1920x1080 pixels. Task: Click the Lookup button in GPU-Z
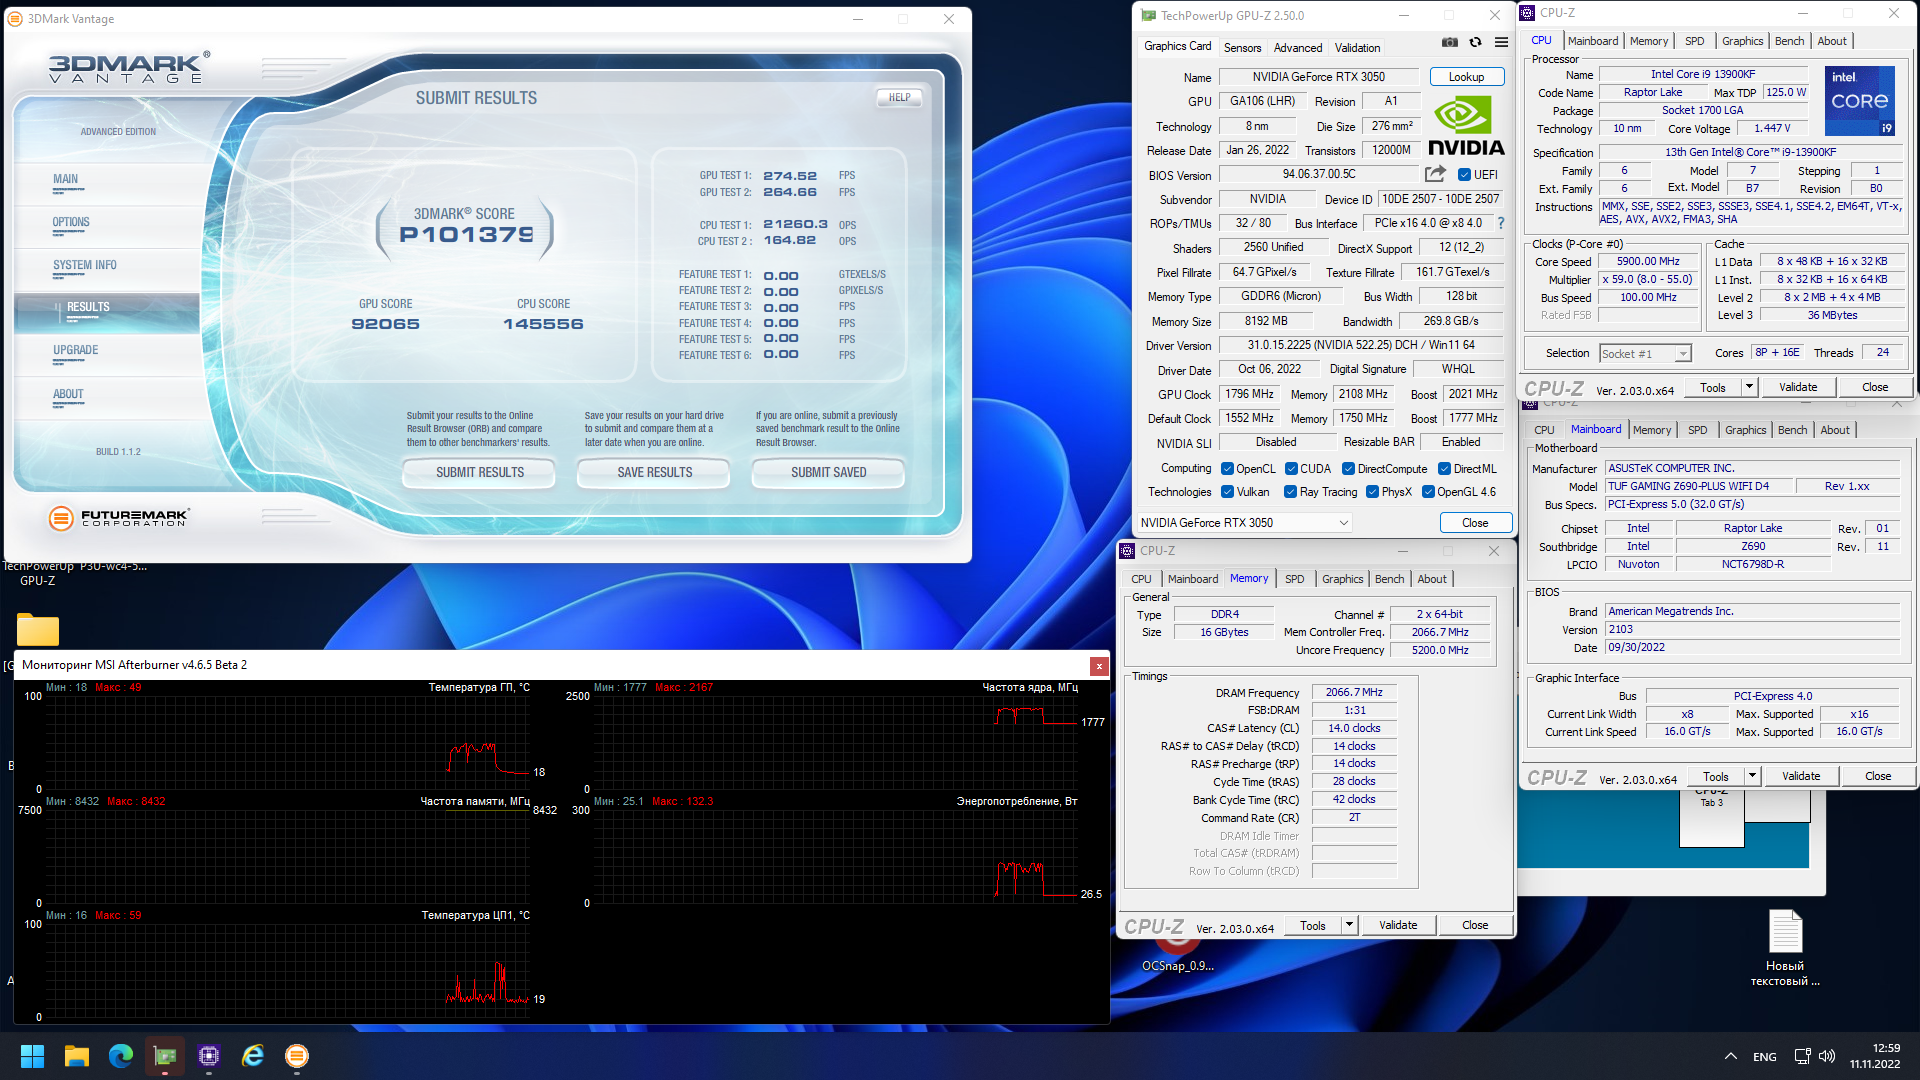point(1466,77)
